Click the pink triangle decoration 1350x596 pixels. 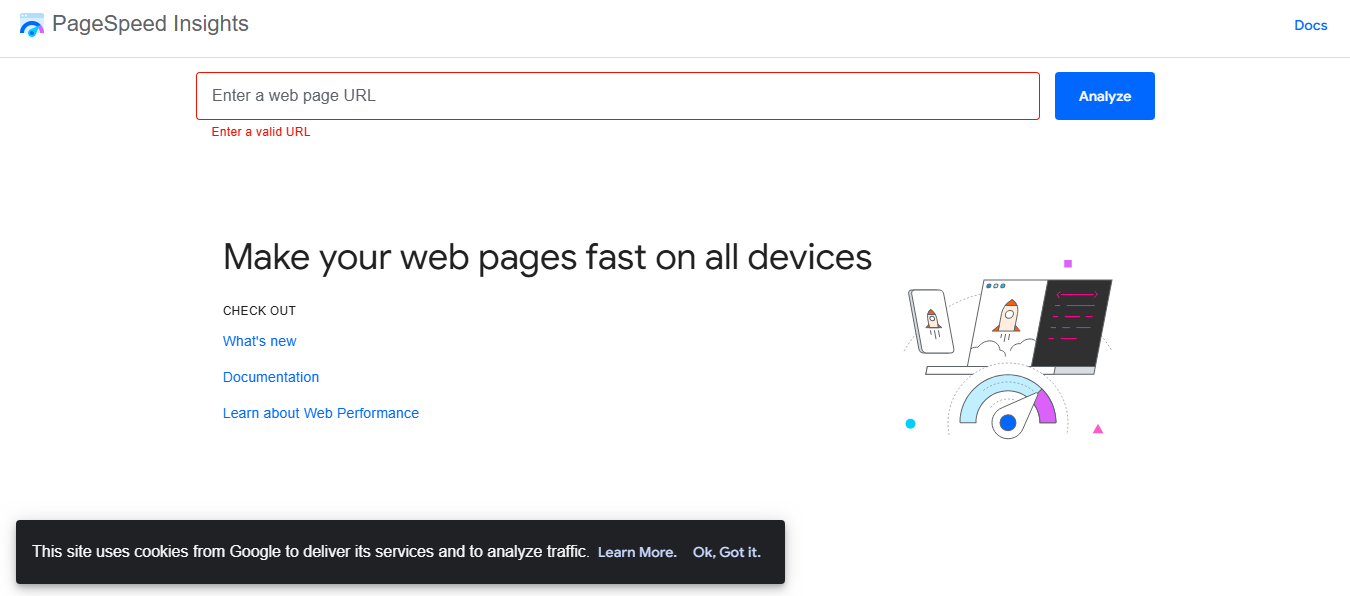point(1098,428)
